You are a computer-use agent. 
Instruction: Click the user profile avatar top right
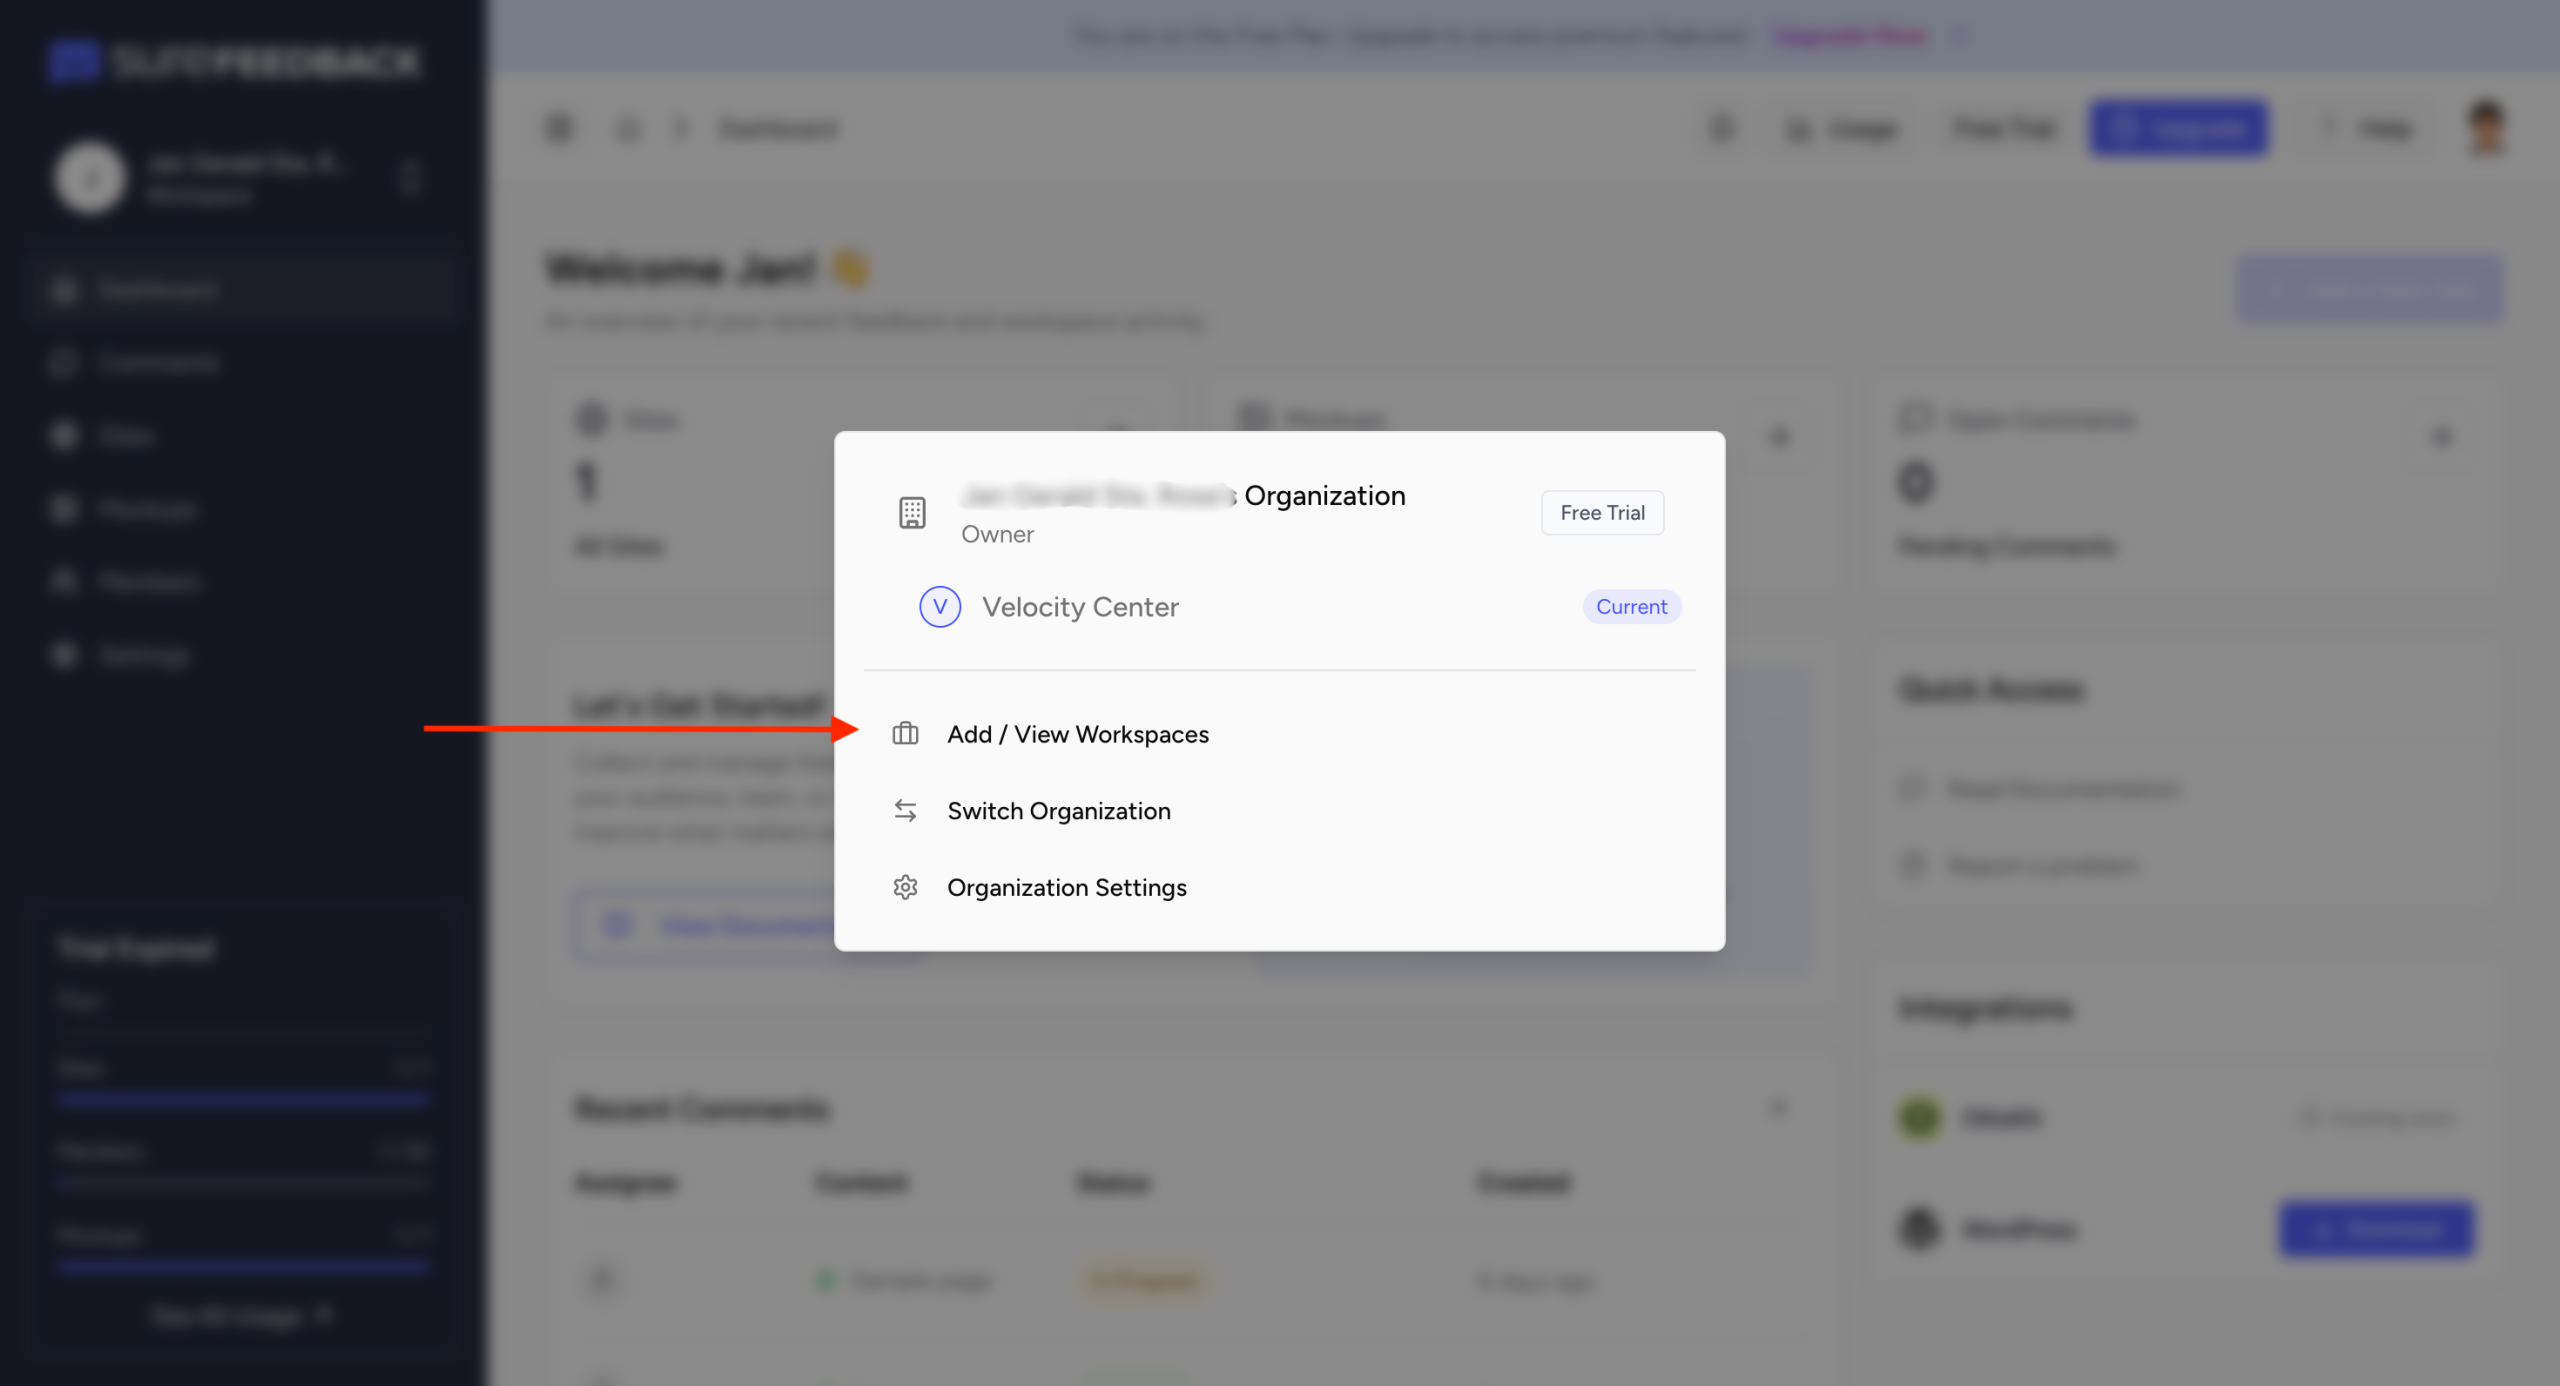click(2486, 129)
